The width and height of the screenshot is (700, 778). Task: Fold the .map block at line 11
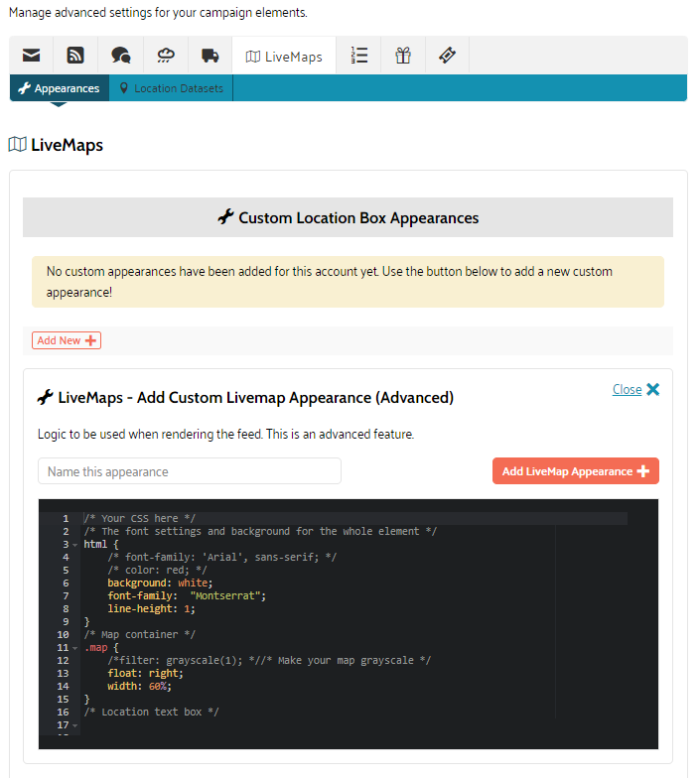[x=75, y=648]
